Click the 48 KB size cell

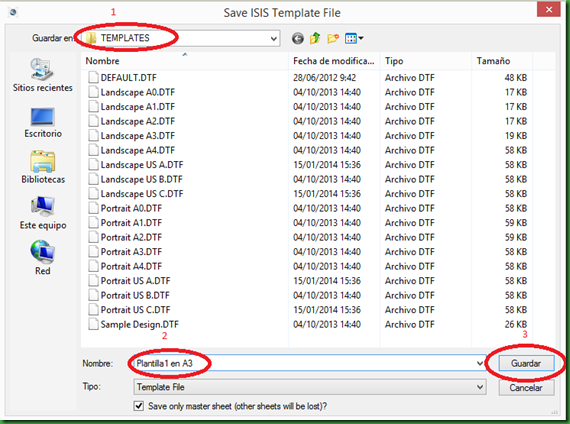point(515,77)
